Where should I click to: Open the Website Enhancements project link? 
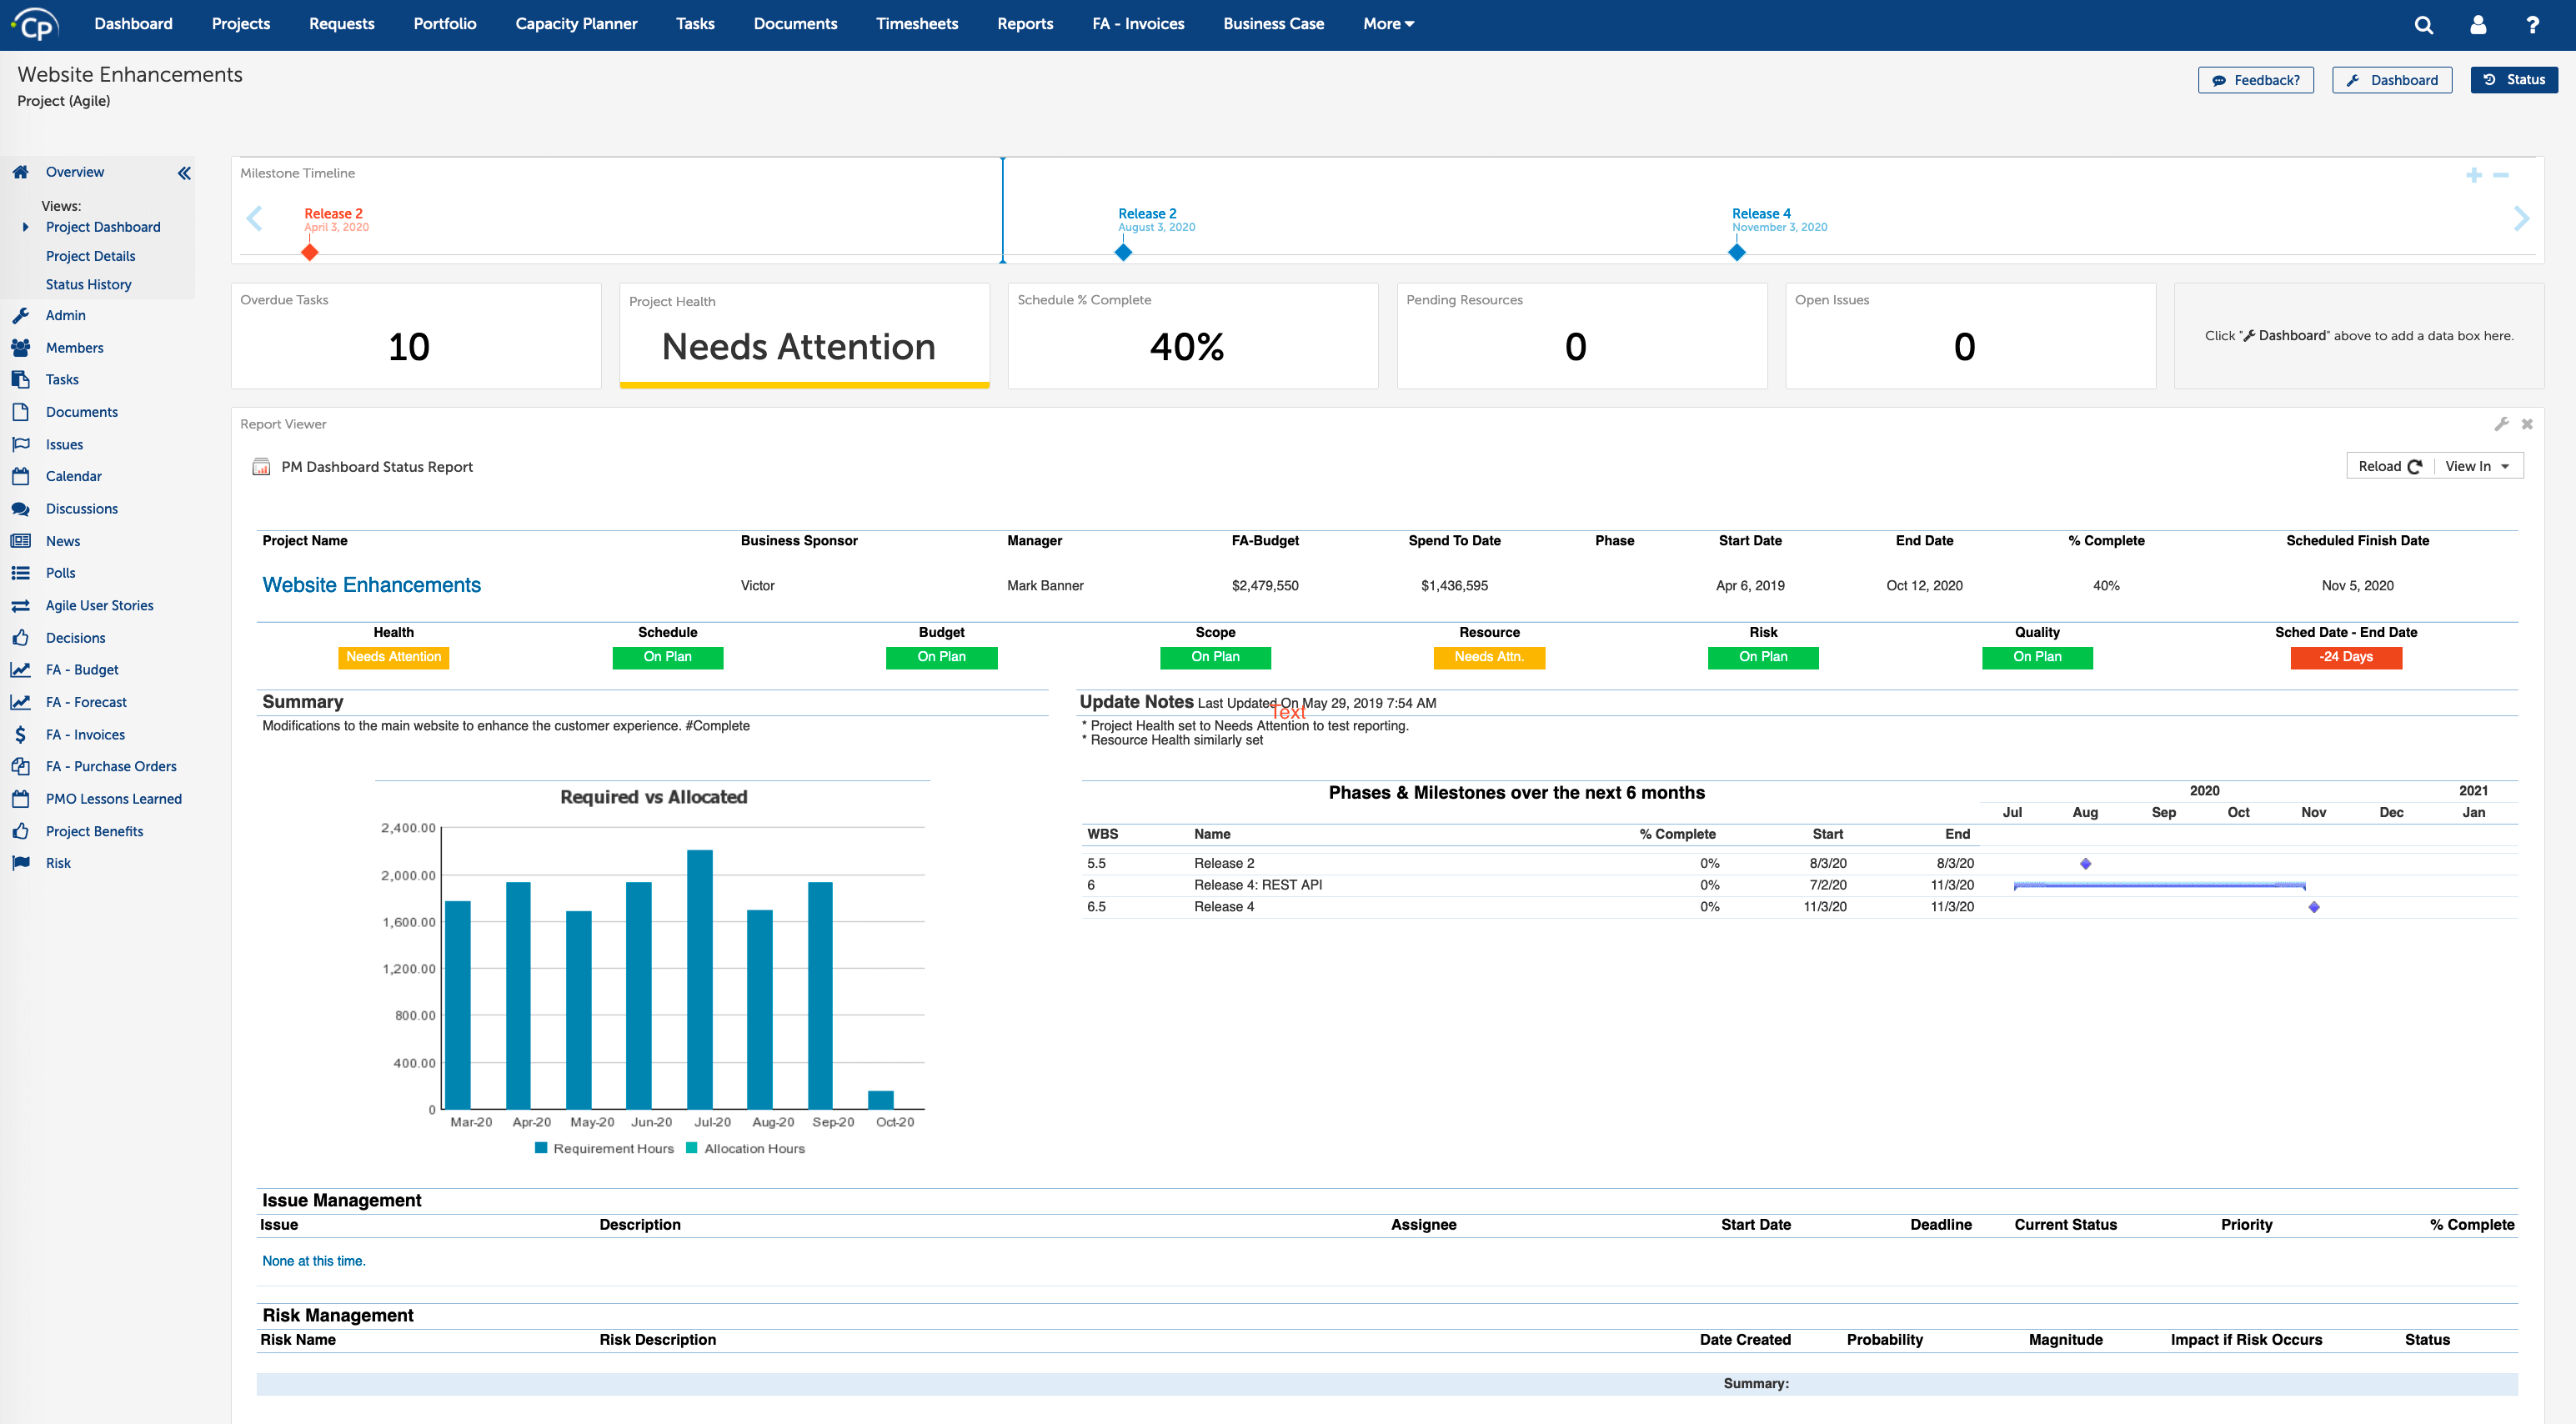tap(371, 584)
